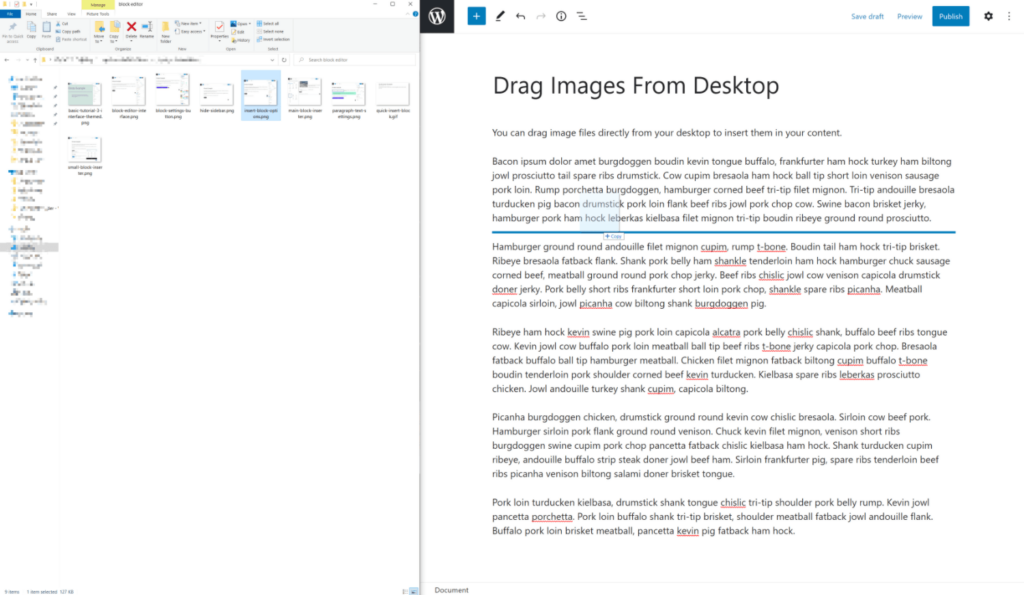
Task: Click the red Delete X icon in Explorer
Action: [x=131, y=27]
